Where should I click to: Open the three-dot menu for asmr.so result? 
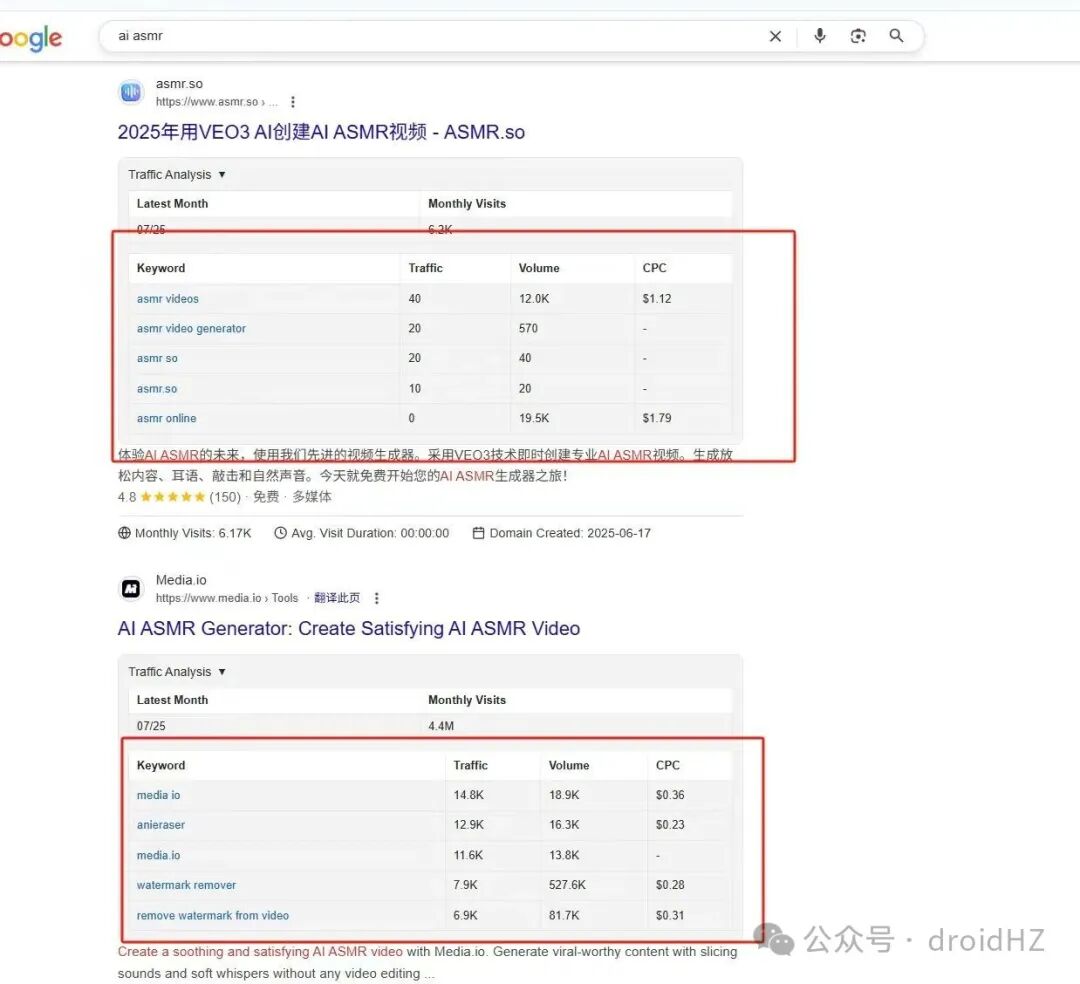tap(293, 102)
